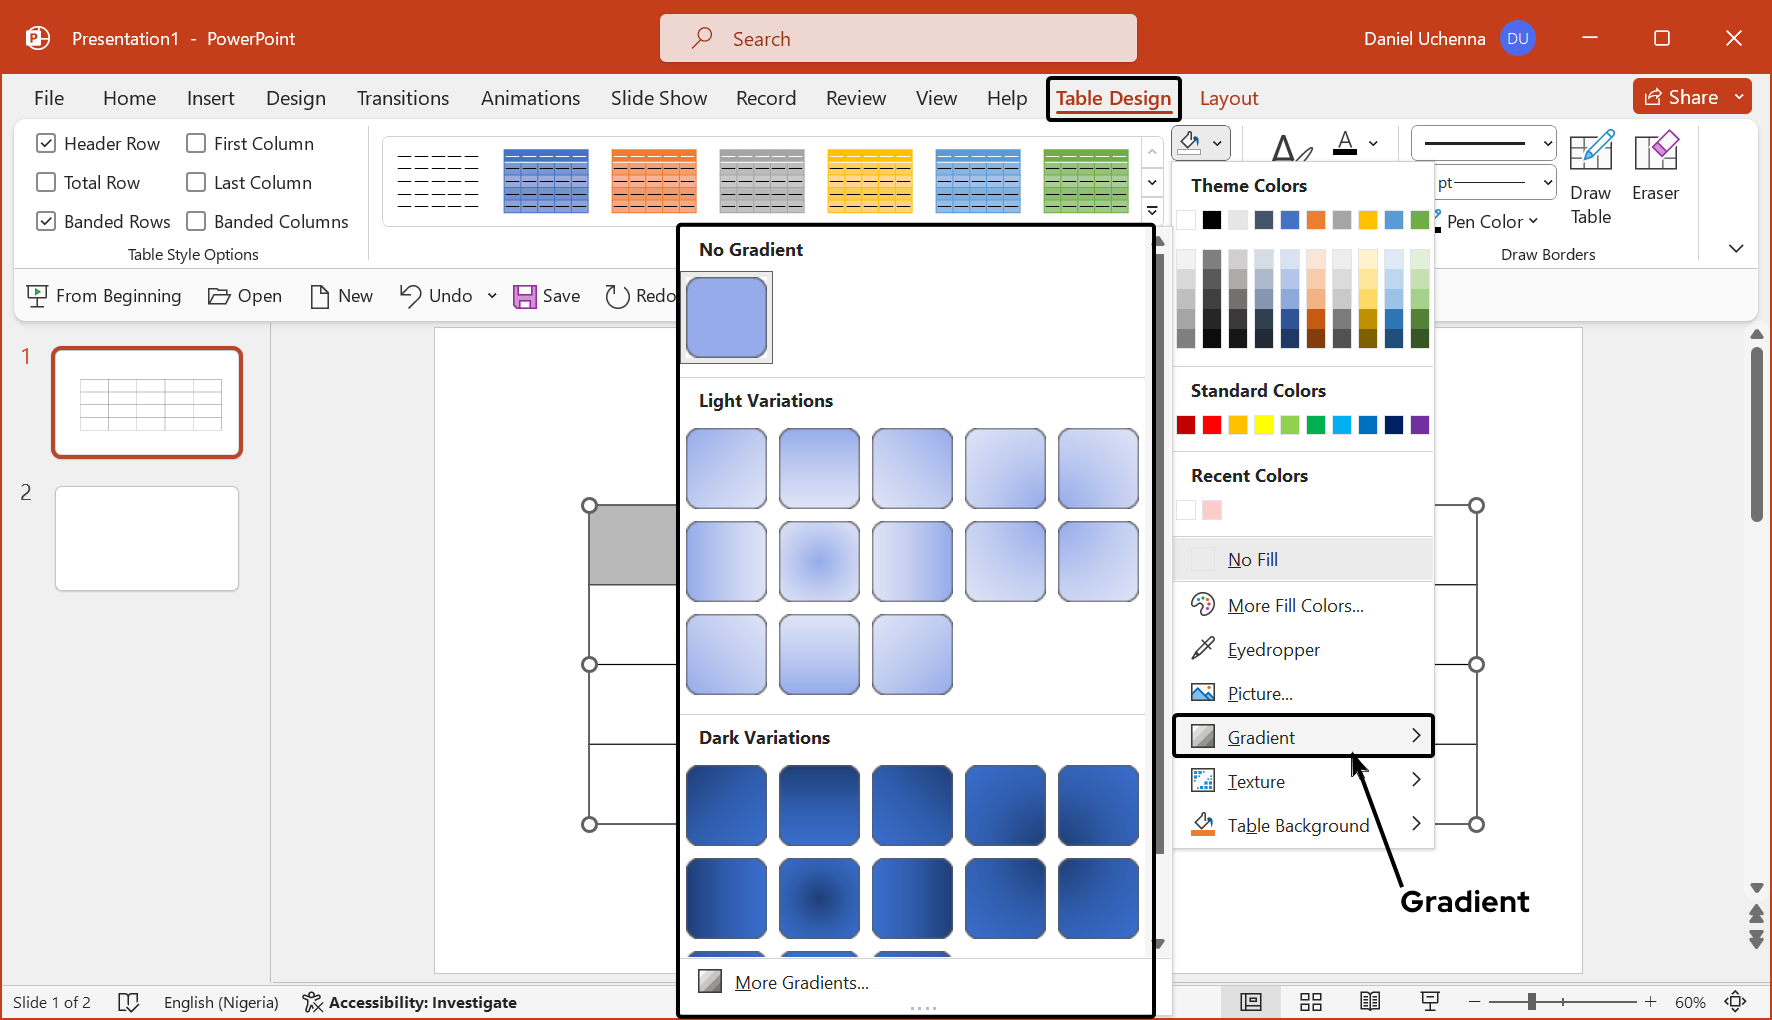Click the Share button
This screenshot has width=1772, height=1020.
pyautogui.click(x=1682, y=97)
